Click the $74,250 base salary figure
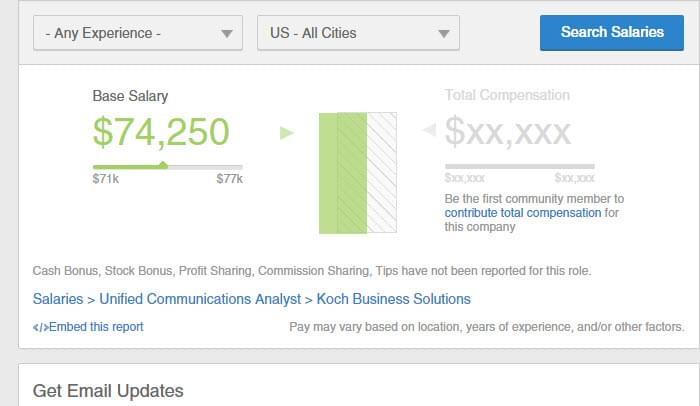700x406 pixels. 161,132
